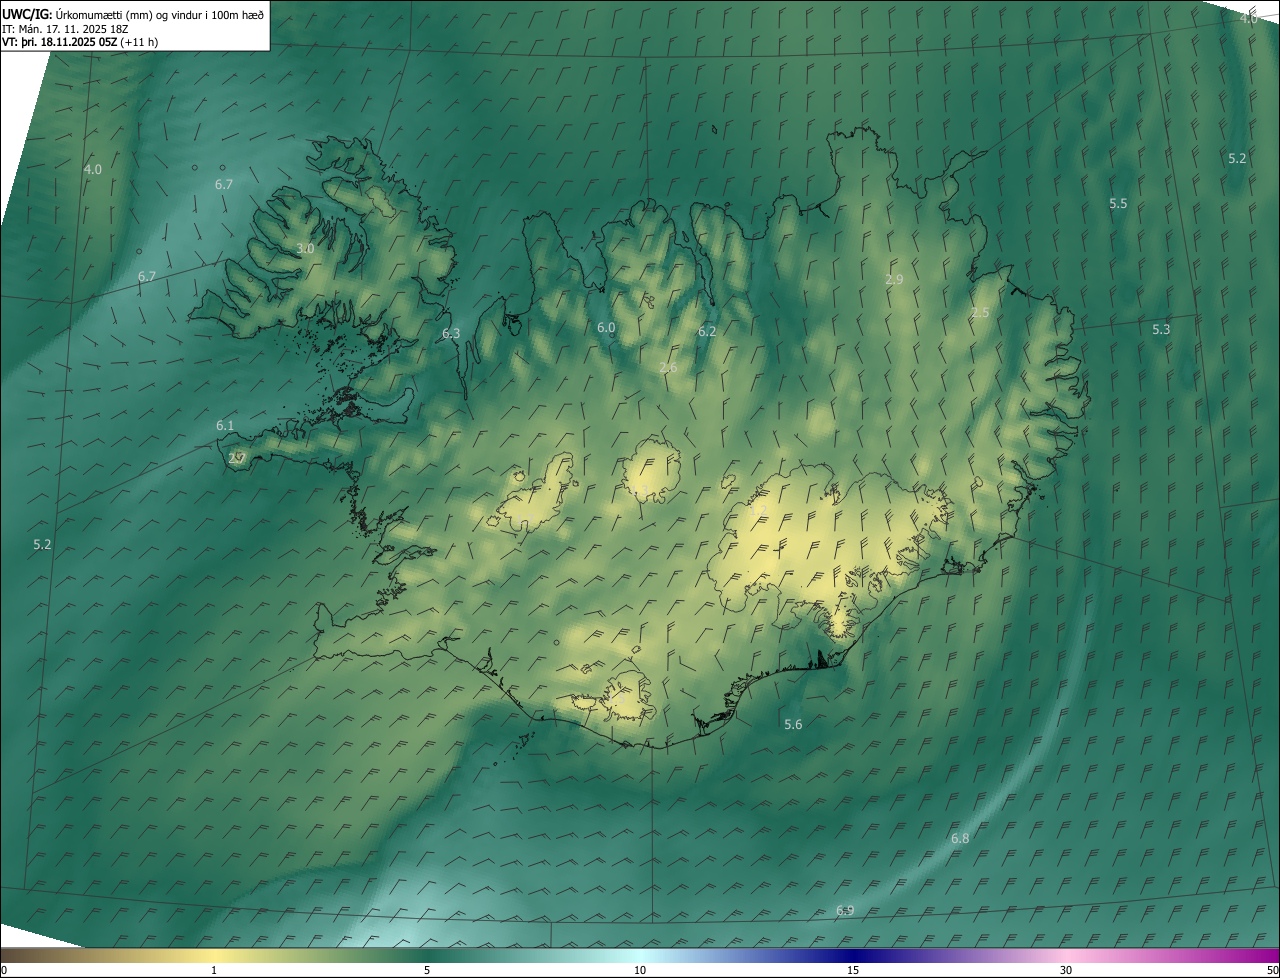
Task: Click the color scale tick label 10
Action: coord(640,970)
